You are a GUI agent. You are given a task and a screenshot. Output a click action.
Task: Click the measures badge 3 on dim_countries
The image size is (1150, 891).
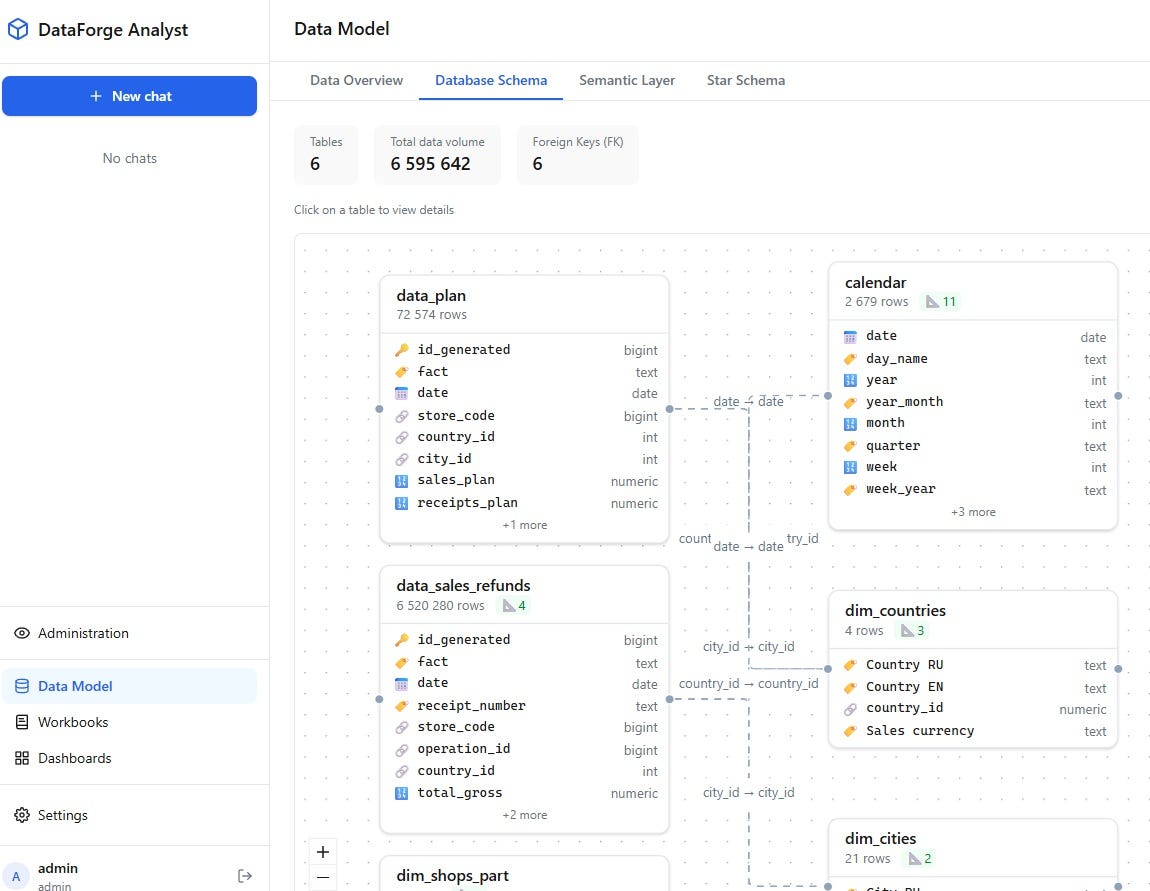point(912,631)
